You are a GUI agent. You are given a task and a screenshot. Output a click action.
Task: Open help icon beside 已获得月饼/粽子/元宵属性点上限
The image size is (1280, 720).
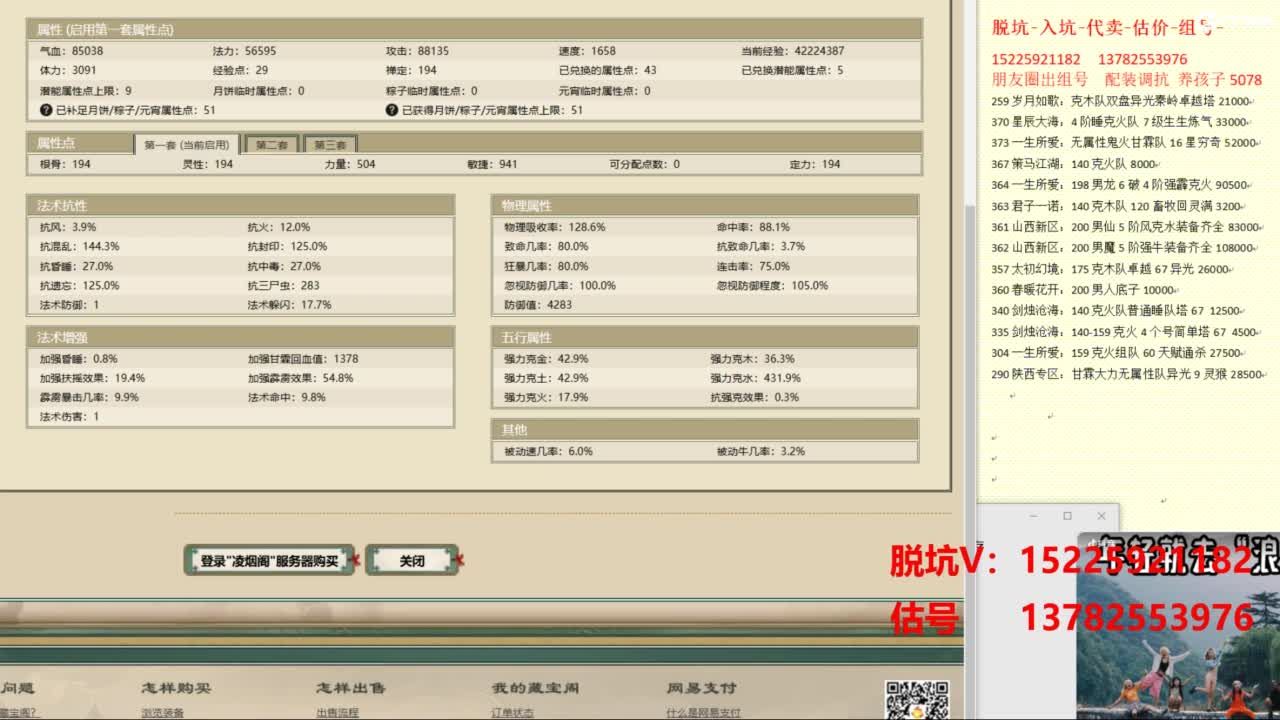(x=392, y=110)
